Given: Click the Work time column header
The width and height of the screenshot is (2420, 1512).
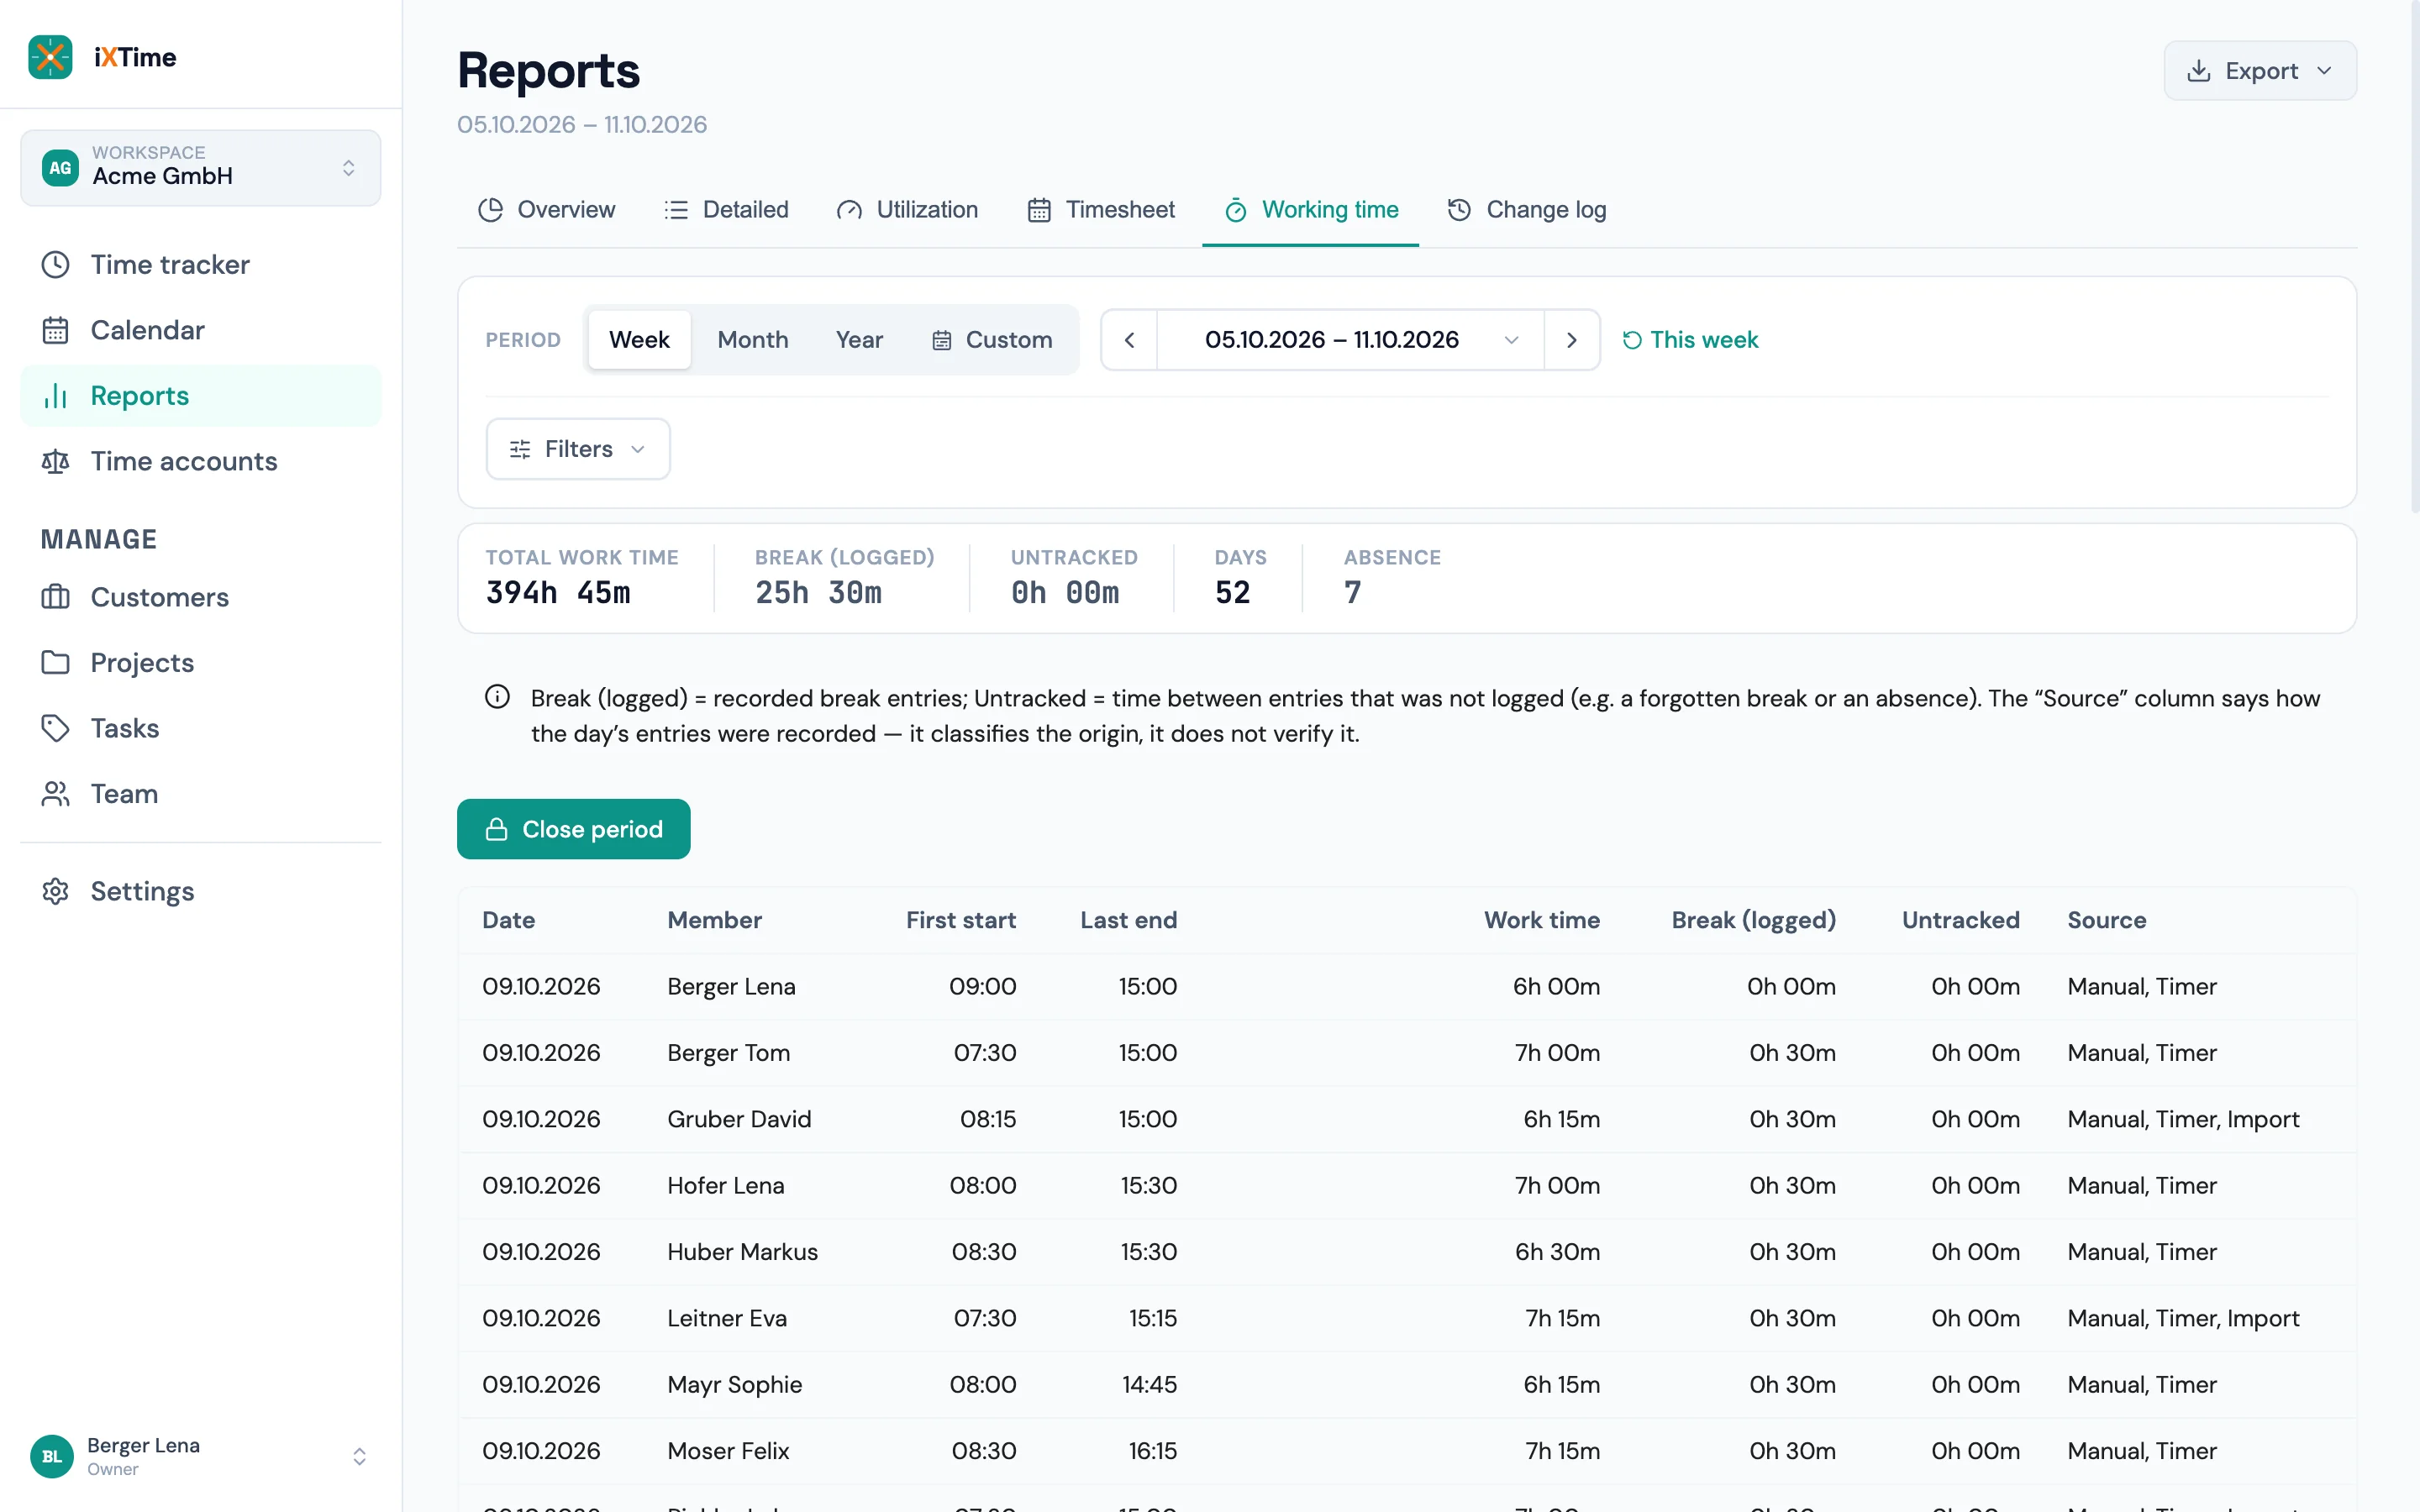Looking at the screenshot, I should [x=1541, y=920].
